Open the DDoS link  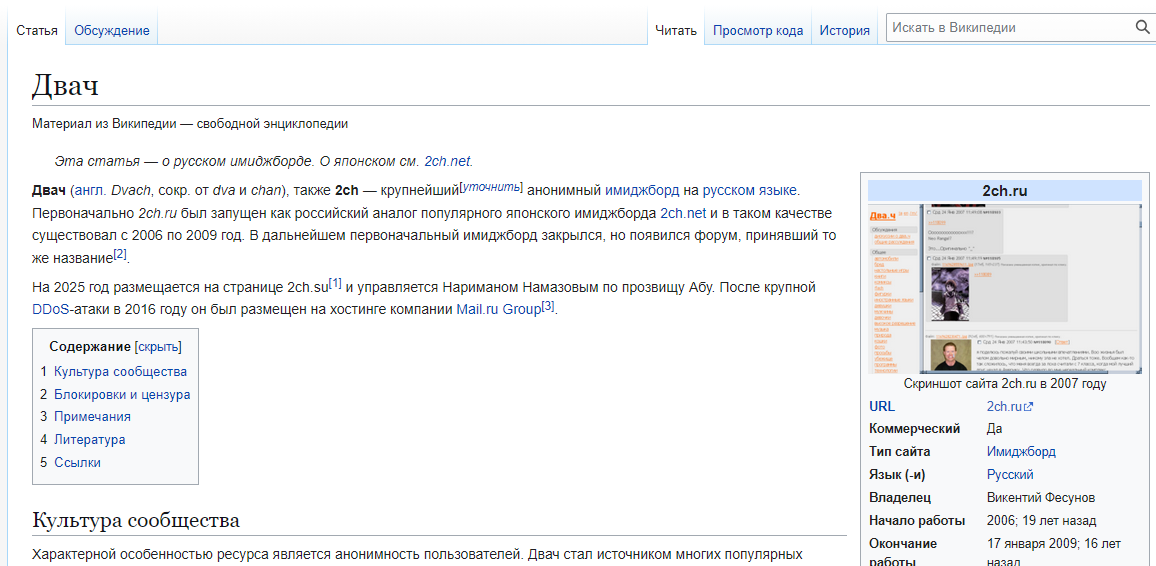click(50, 310)
